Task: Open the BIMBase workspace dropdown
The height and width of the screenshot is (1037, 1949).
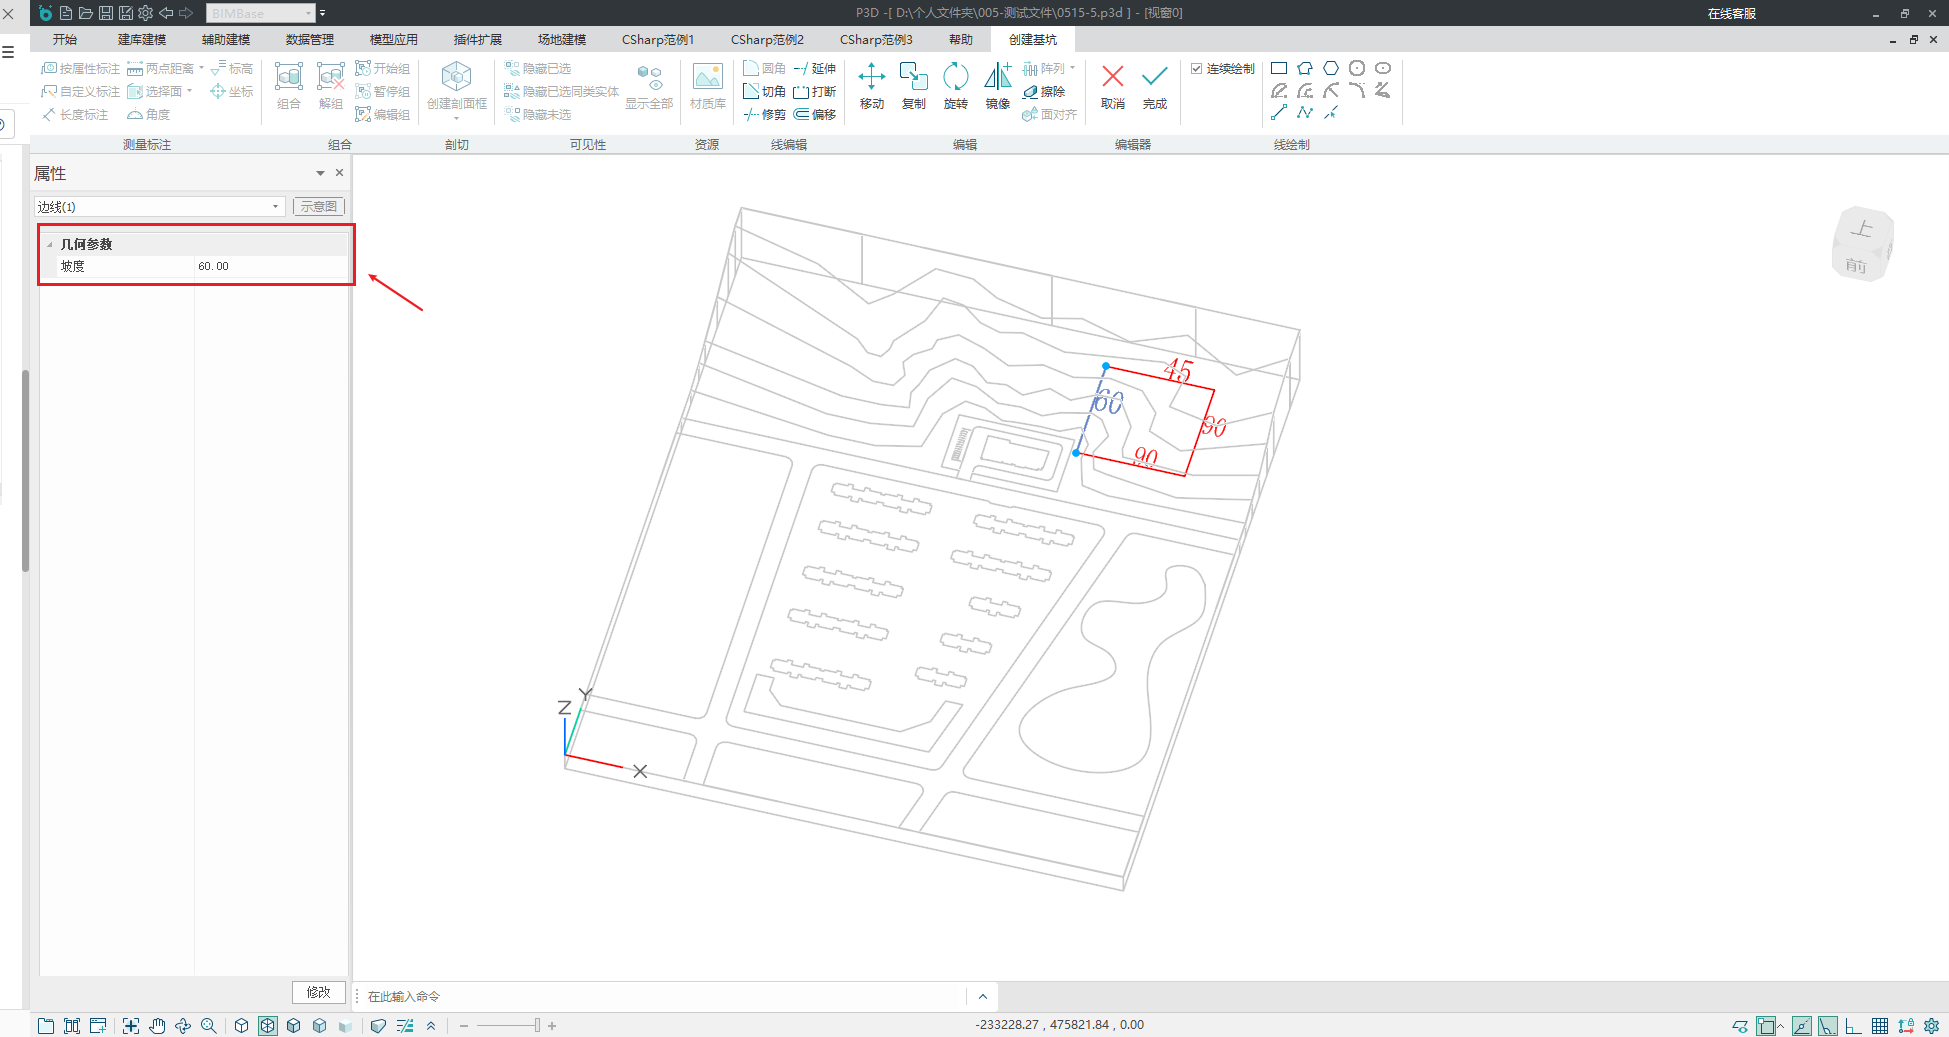Action: coord(308,13)
